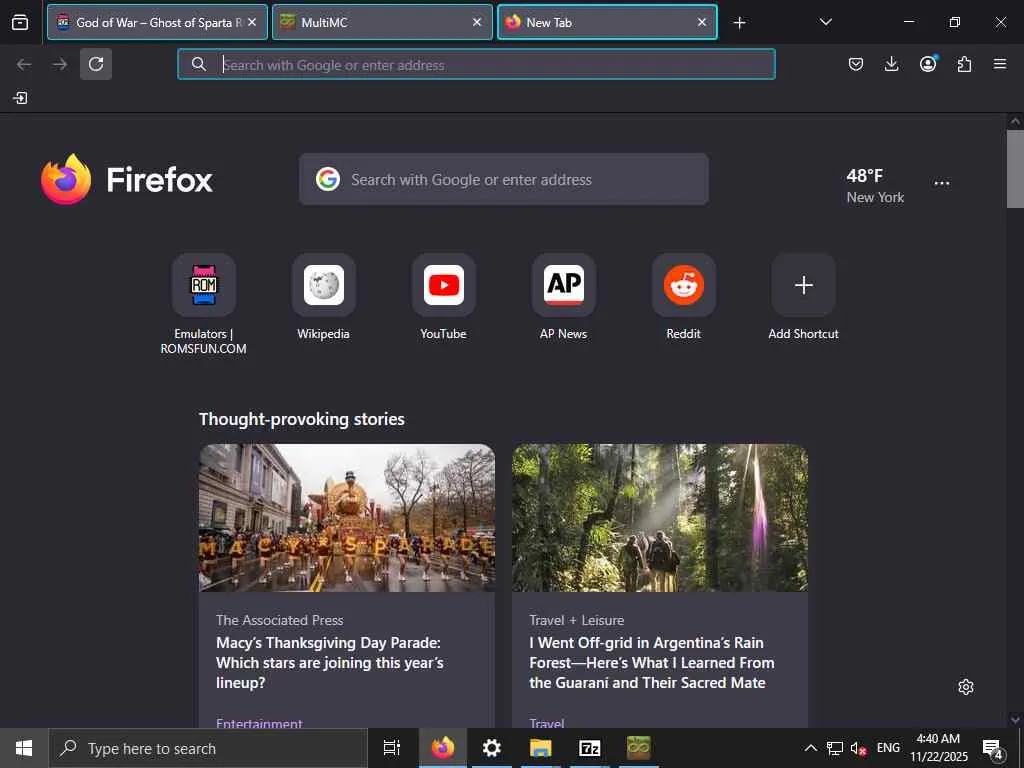The height and width of the screenshot is (768, 1024).
Task: Open a new tab with plus button
Action: [739, 23]
